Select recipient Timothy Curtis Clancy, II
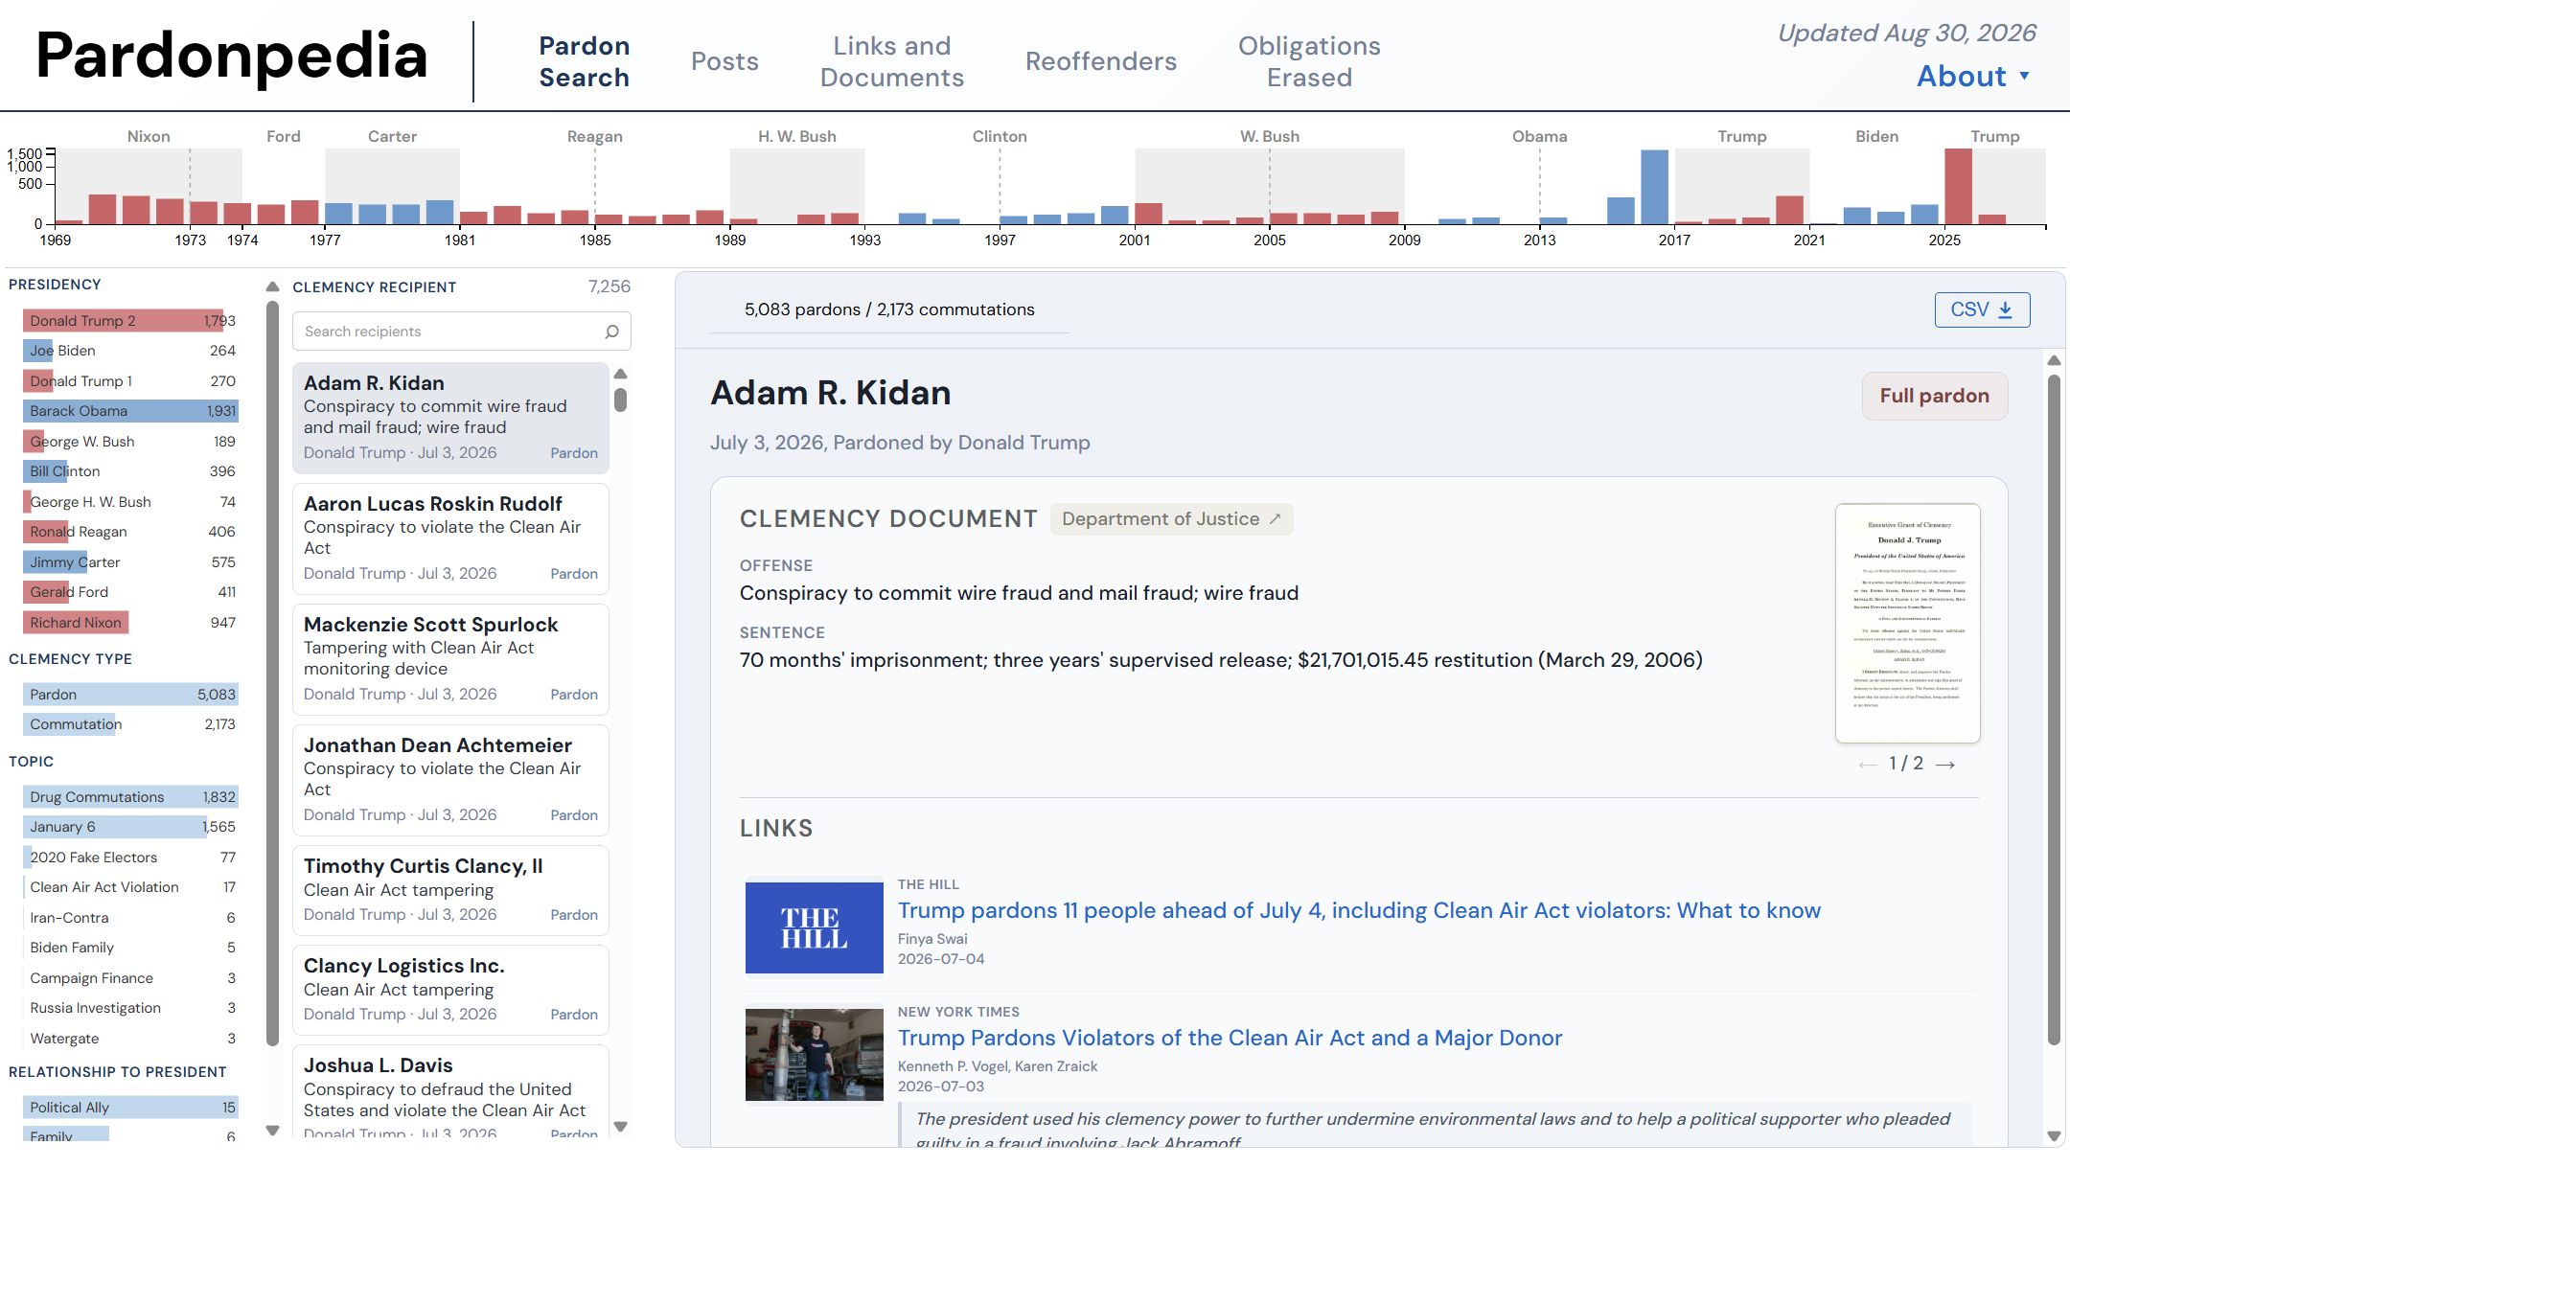 pos(450,891)
